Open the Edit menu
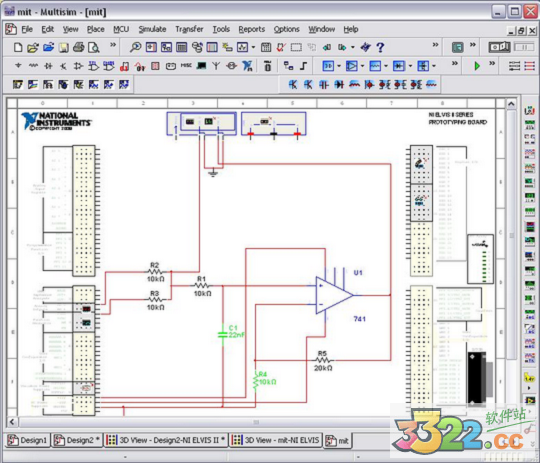540x463 pixels. (x=48, y=29)
